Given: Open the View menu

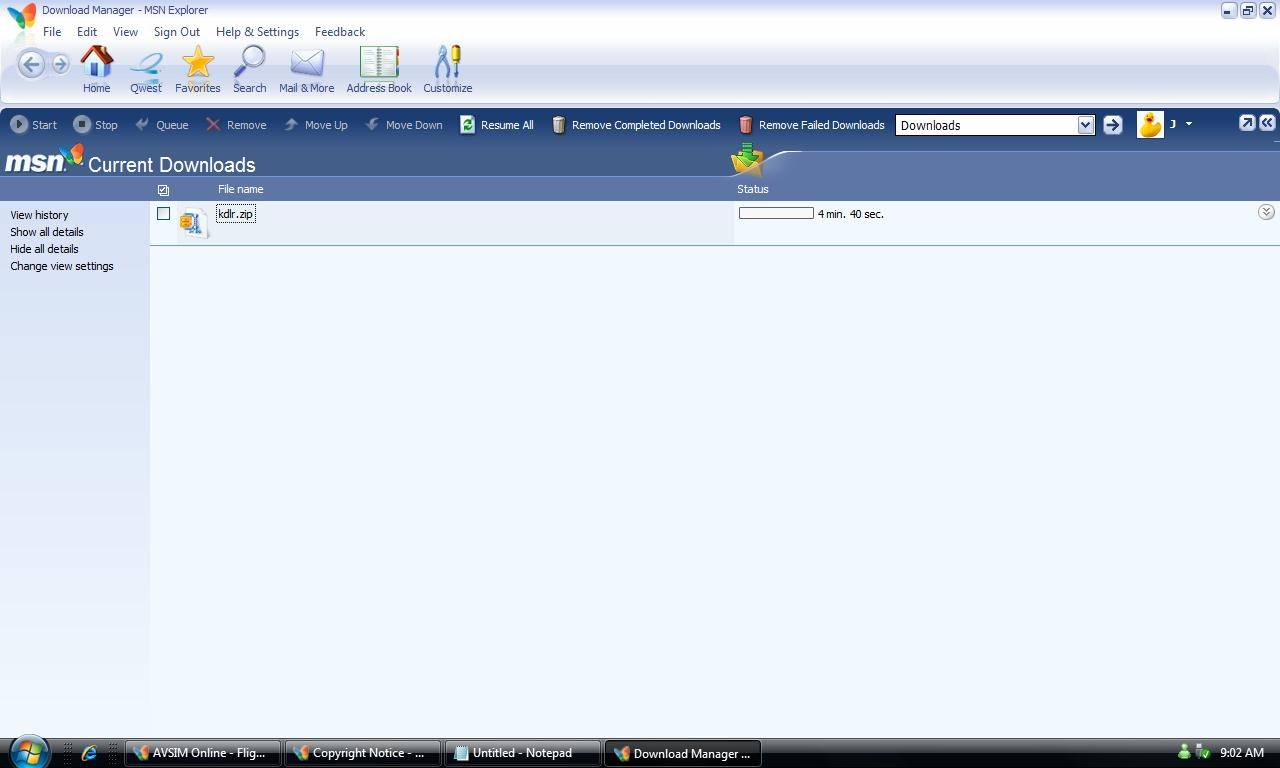Looking at the screenshot, I should pos(125,32).
